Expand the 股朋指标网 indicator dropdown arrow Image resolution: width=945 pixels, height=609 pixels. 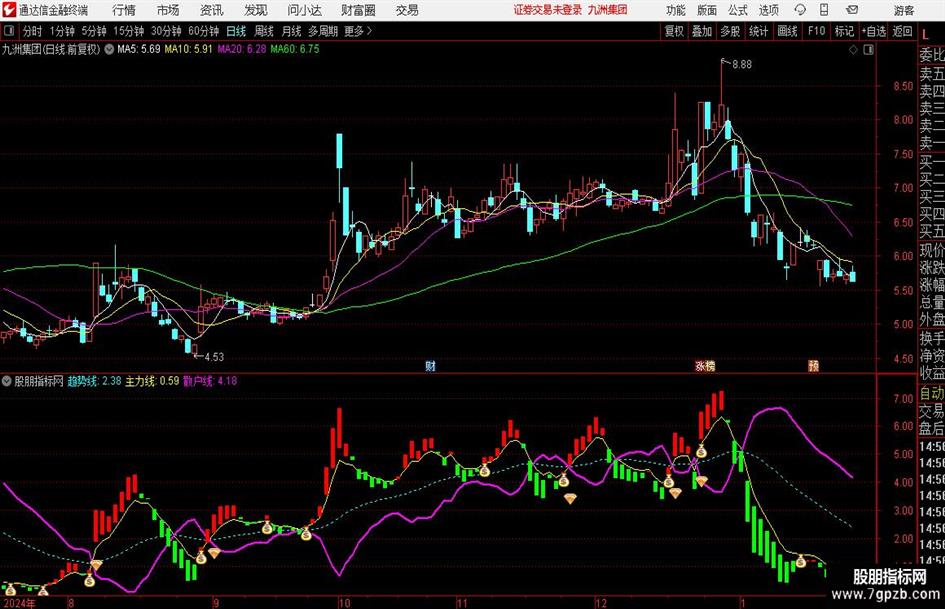[7, 381]
